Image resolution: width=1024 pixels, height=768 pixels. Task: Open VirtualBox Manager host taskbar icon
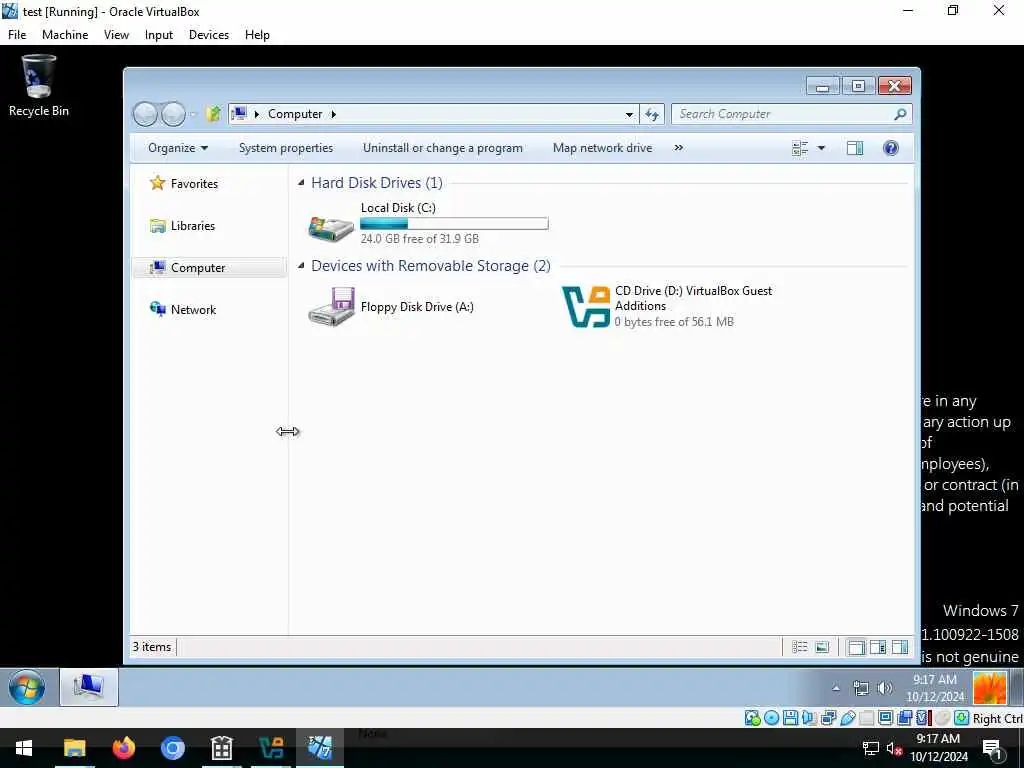click(271, 748)
